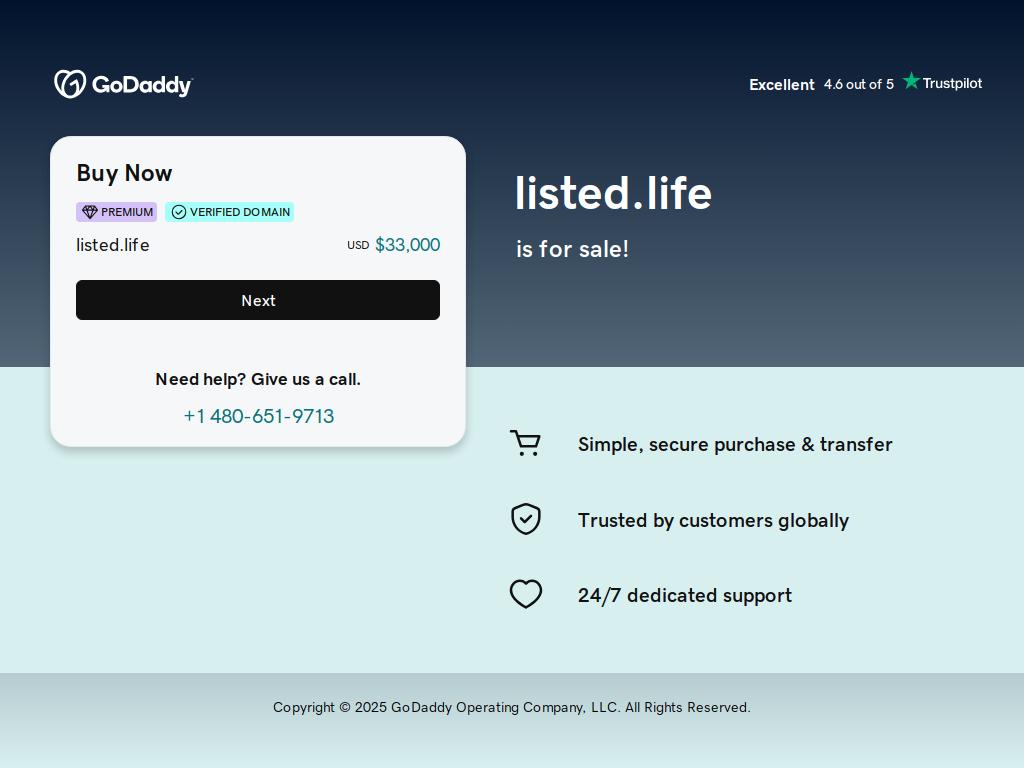1024x768 pixels.
Task: Click the shopping cart icon
Action: (525, 443)
